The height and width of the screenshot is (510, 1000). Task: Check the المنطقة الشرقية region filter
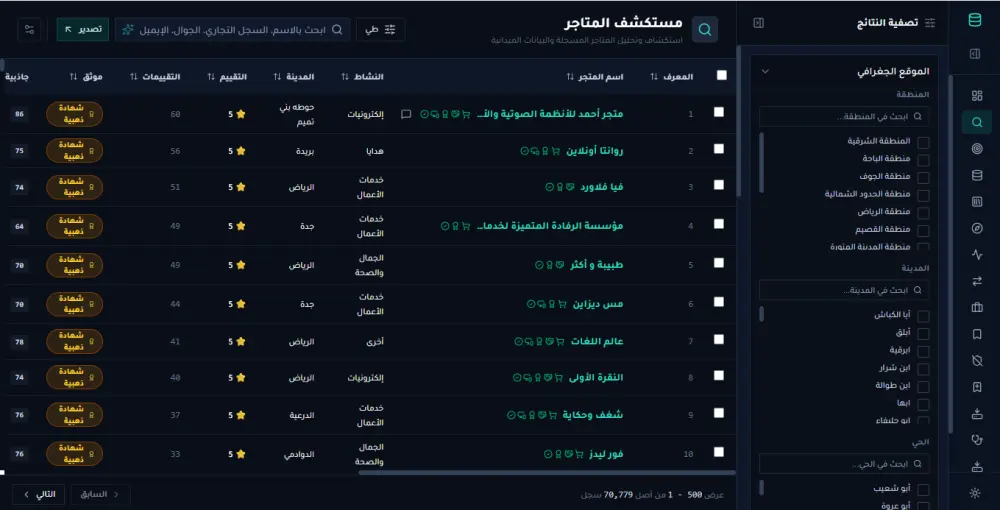[x=923, y=142]
